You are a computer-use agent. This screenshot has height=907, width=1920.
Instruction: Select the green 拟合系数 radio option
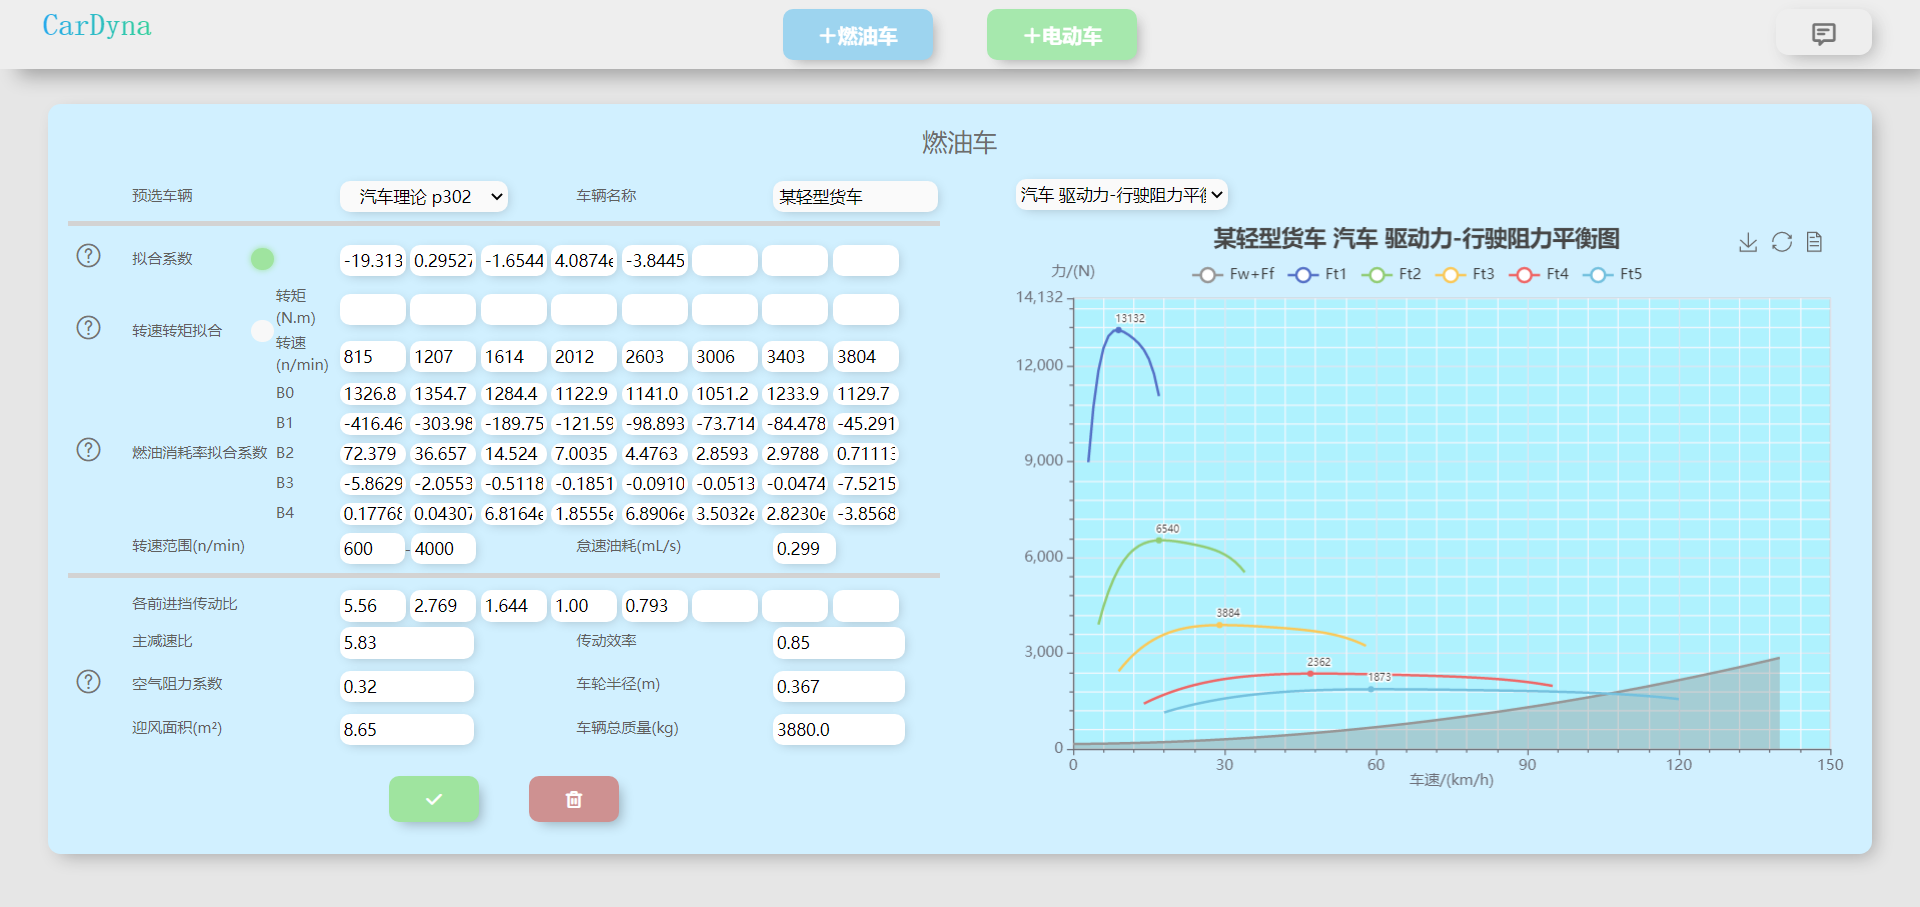262,259
